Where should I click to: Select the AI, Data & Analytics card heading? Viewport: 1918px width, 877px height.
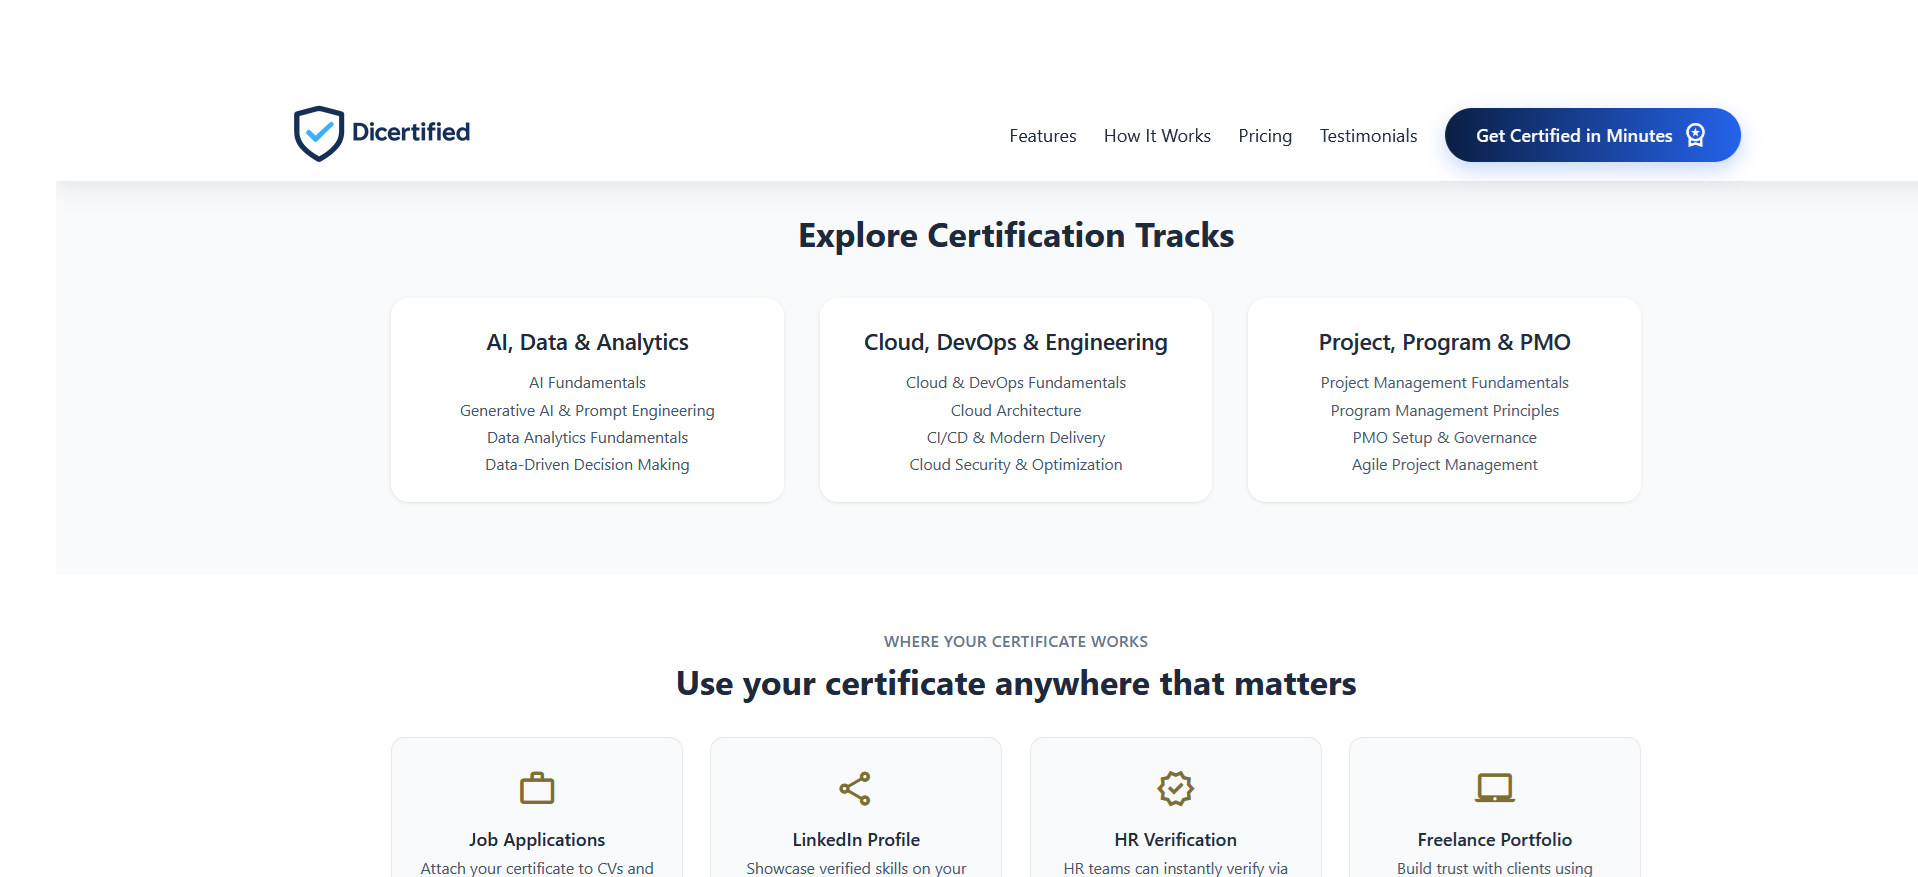tap(587, 342)
